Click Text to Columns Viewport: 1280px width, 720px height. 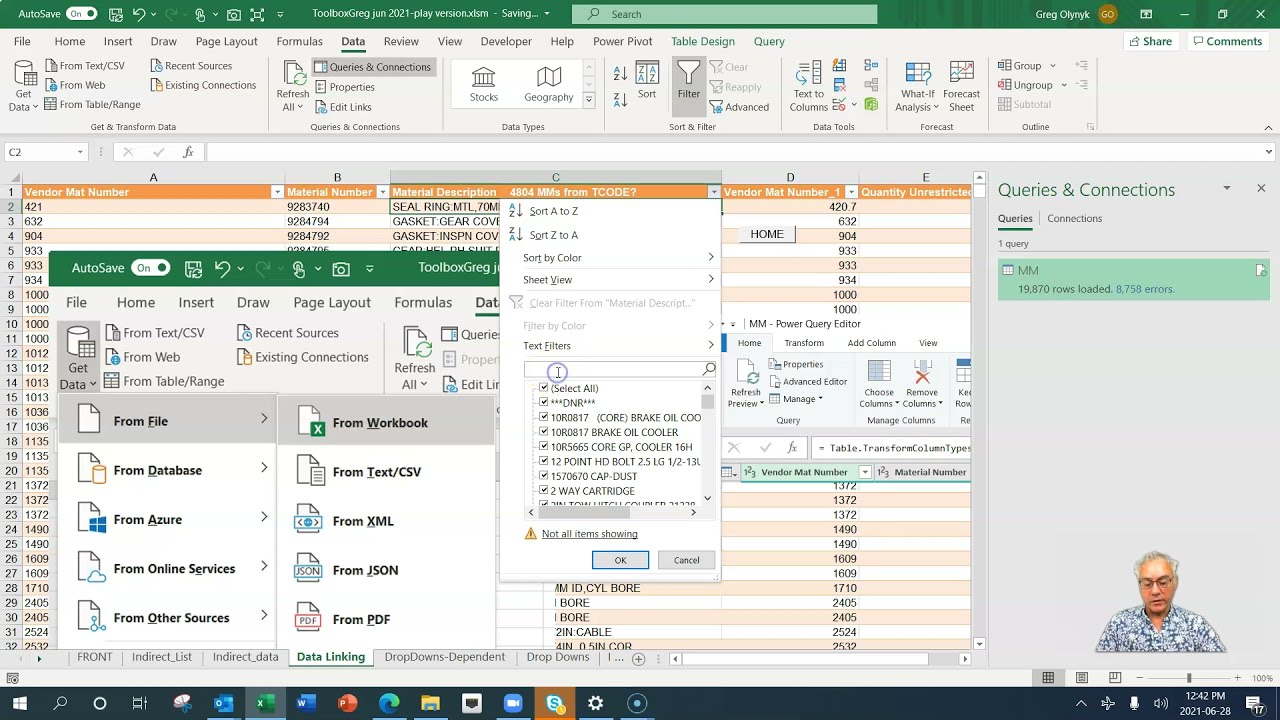point(808,87)
